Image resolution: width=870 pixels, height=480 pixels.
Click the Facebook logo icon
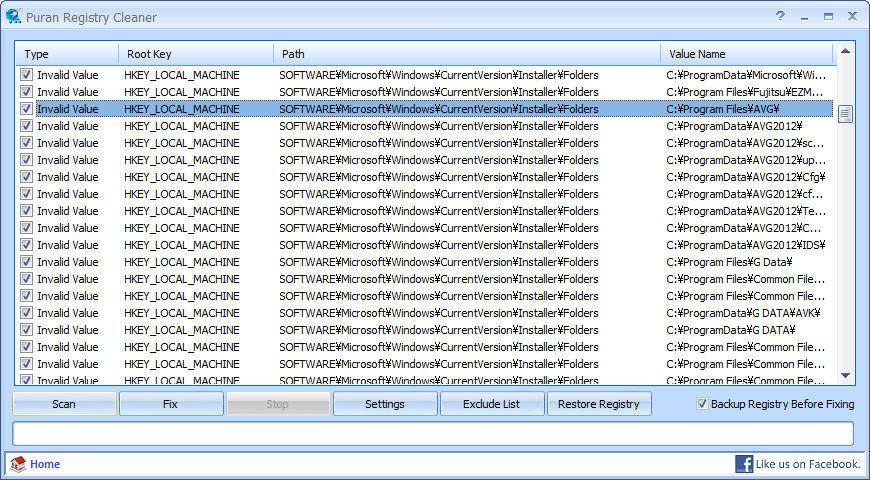(743, 464)
